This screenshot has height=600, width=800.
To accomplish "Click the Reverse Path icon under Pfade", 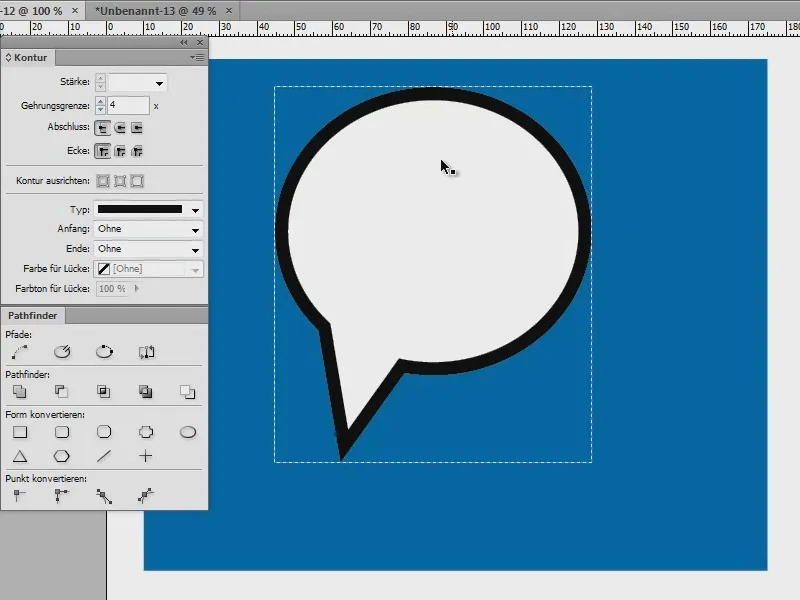I will click(146, 352).
